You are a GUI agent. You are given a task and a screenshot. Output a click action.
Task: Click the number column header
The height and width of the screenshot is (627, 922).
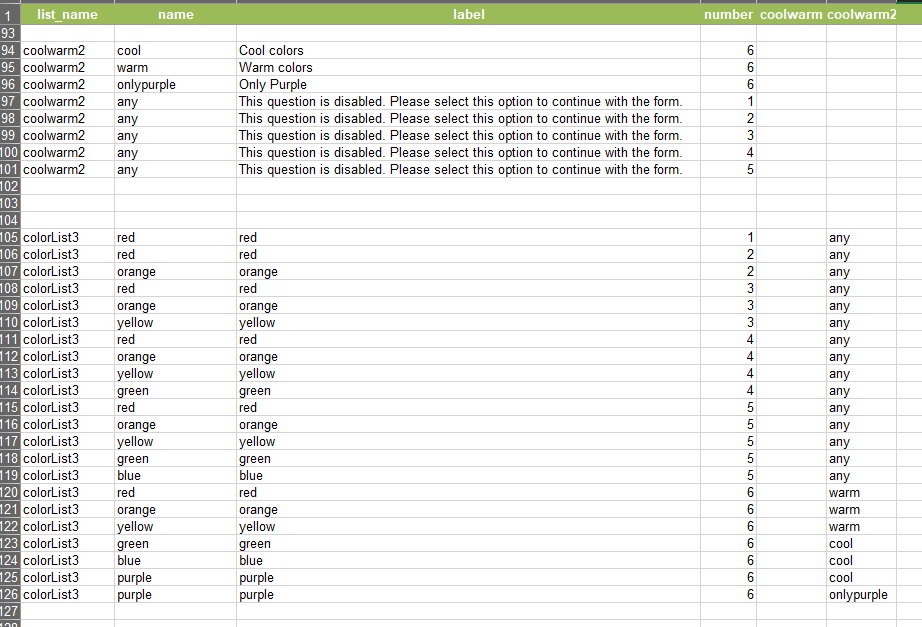pyautogui.click(x=728, y=14)
